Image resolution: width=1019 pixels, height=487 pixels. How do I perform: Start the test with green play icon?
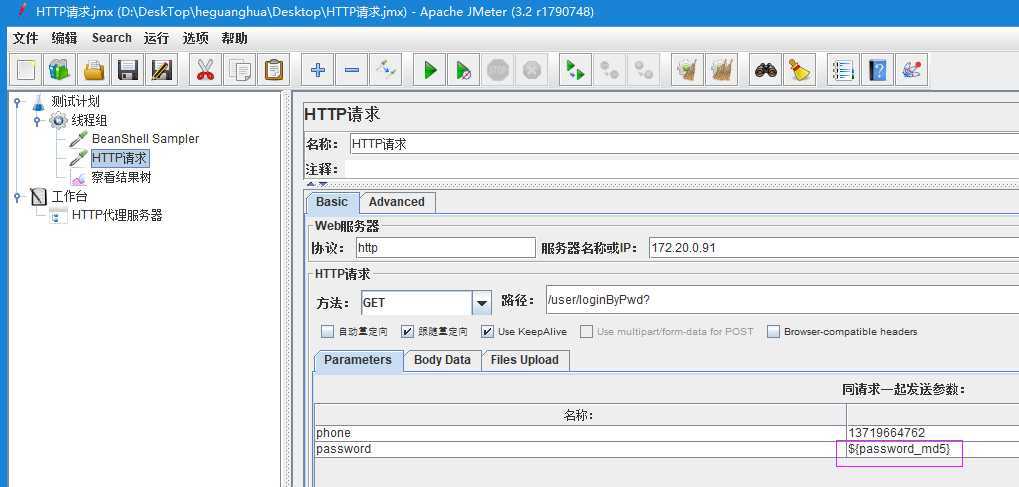(x=430, y=70)
